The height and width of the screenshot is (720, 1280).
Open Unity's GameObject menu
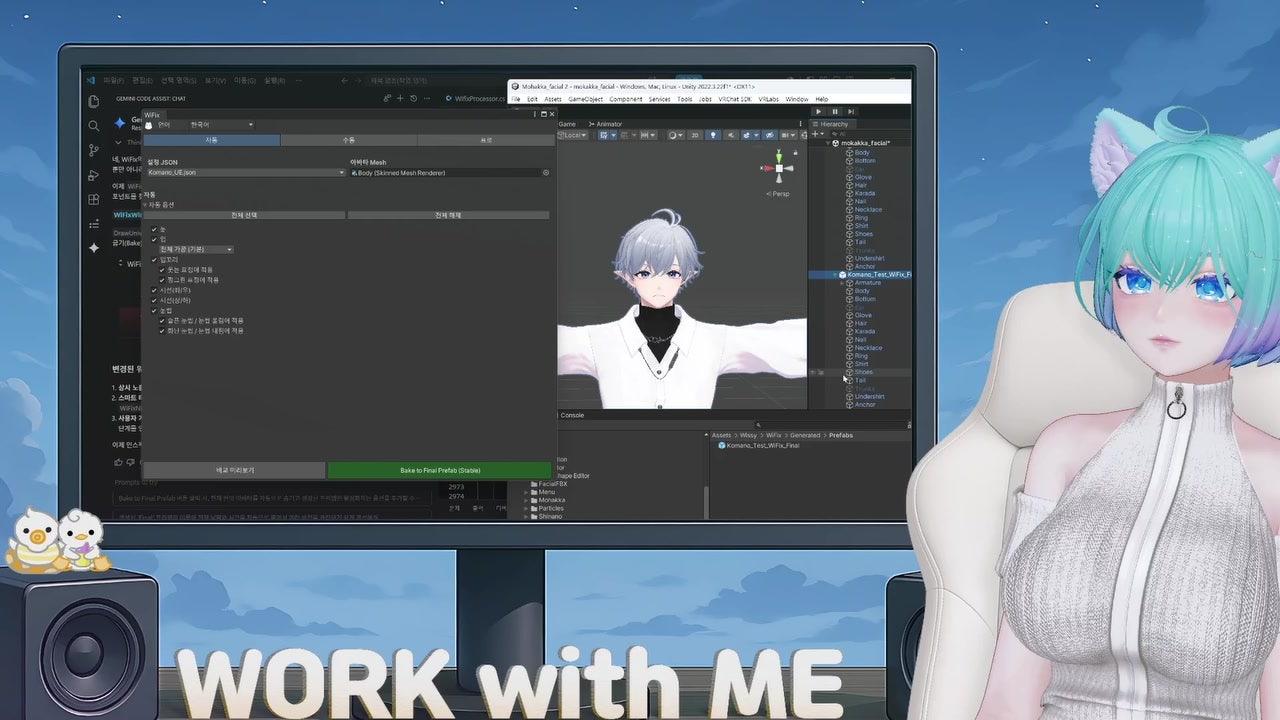586,99
